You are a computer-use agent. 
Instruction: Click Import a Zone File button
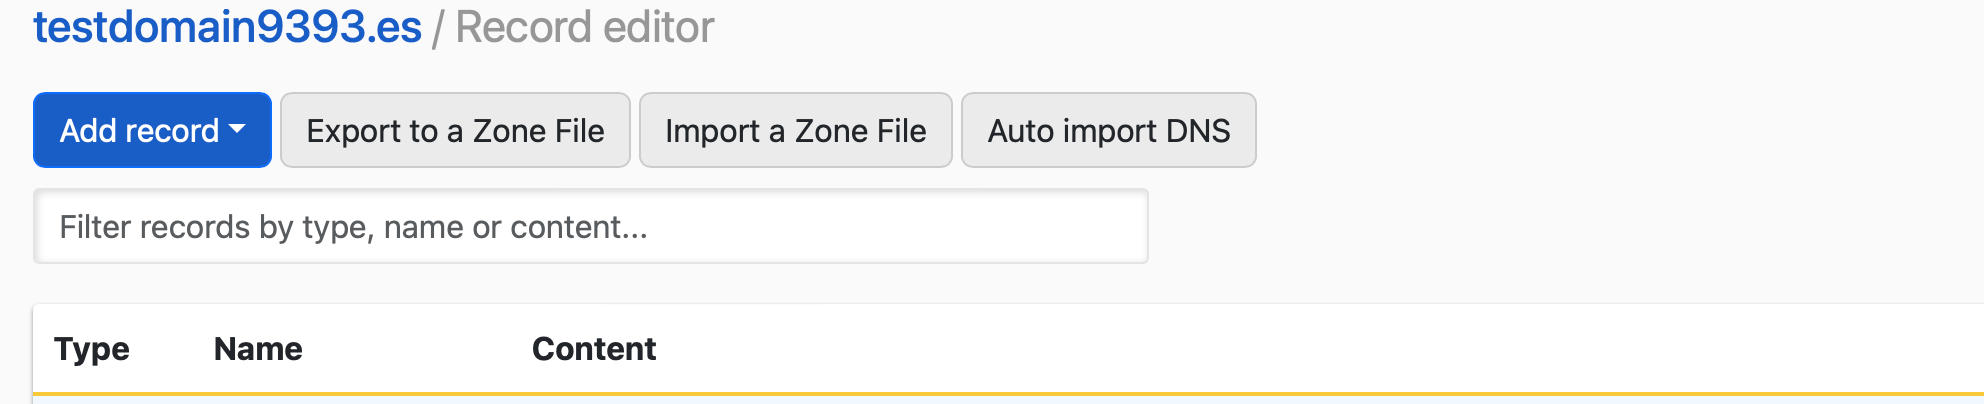(x=795, y=130)
